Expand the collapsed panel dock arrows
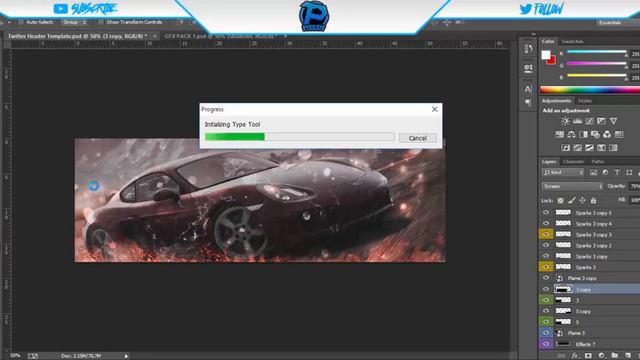The height and width of the screenshot is (360, 640). pyautogui.click(x=533, y=34)
